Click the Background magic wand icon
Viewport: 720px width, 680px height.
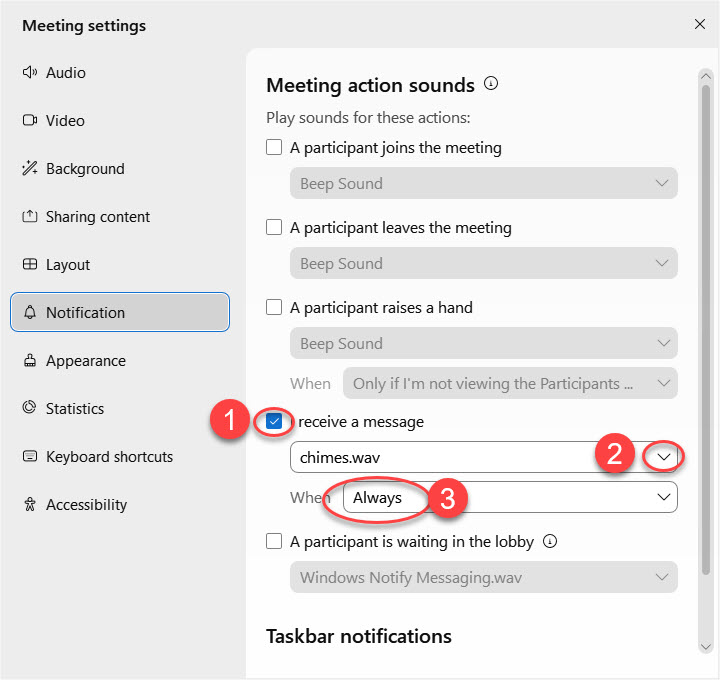(29, 169)
